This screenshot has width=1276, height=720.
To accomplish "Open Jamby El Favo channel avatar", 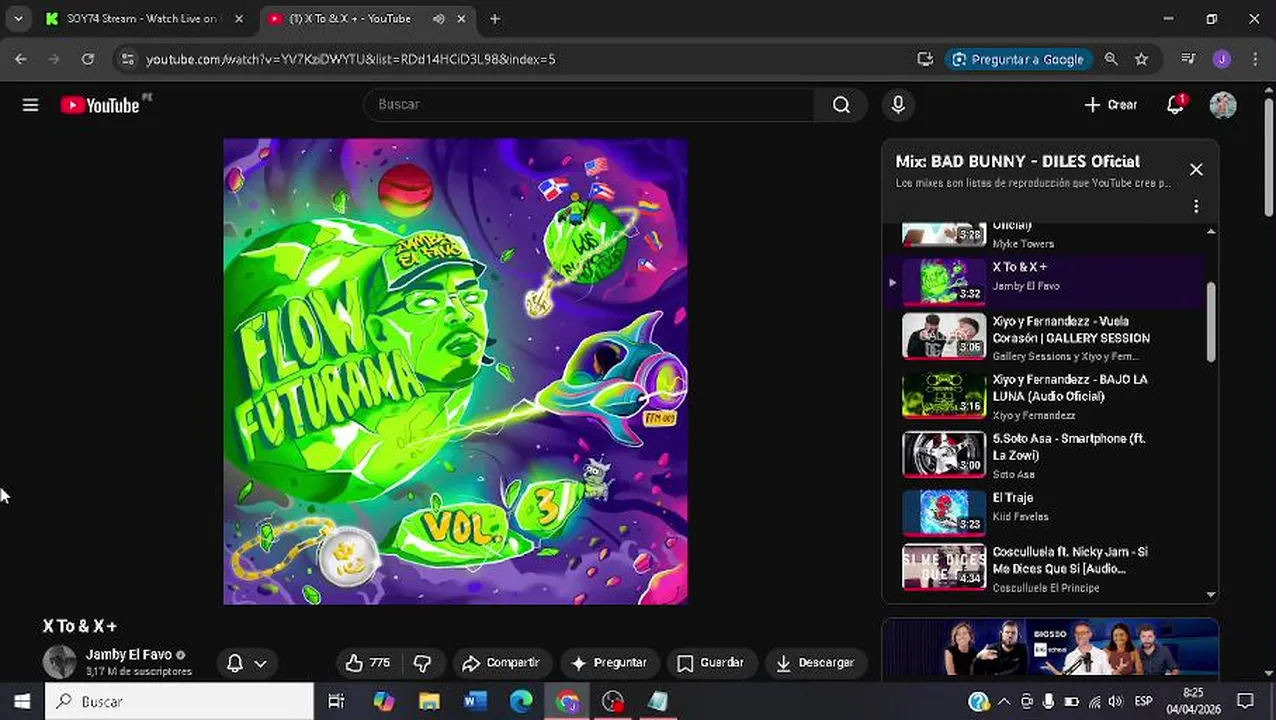I will (x=59, y=662).
